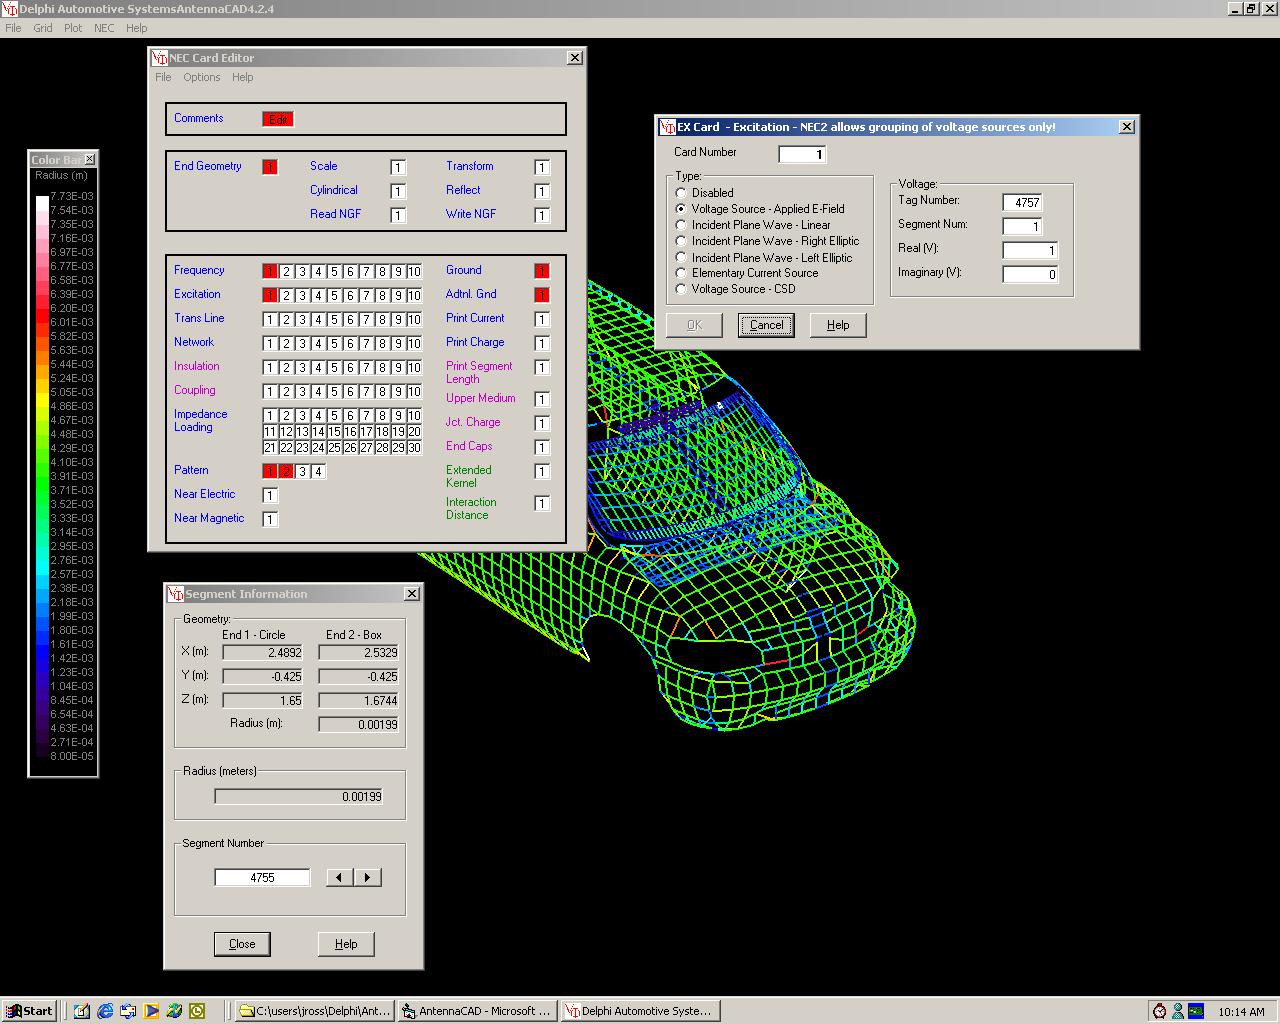Viewport: 1280px width, 1024px height.
Task: Click Cancel in the EX Card dialog
Action: pyautogui.click(x=766, y=325)
